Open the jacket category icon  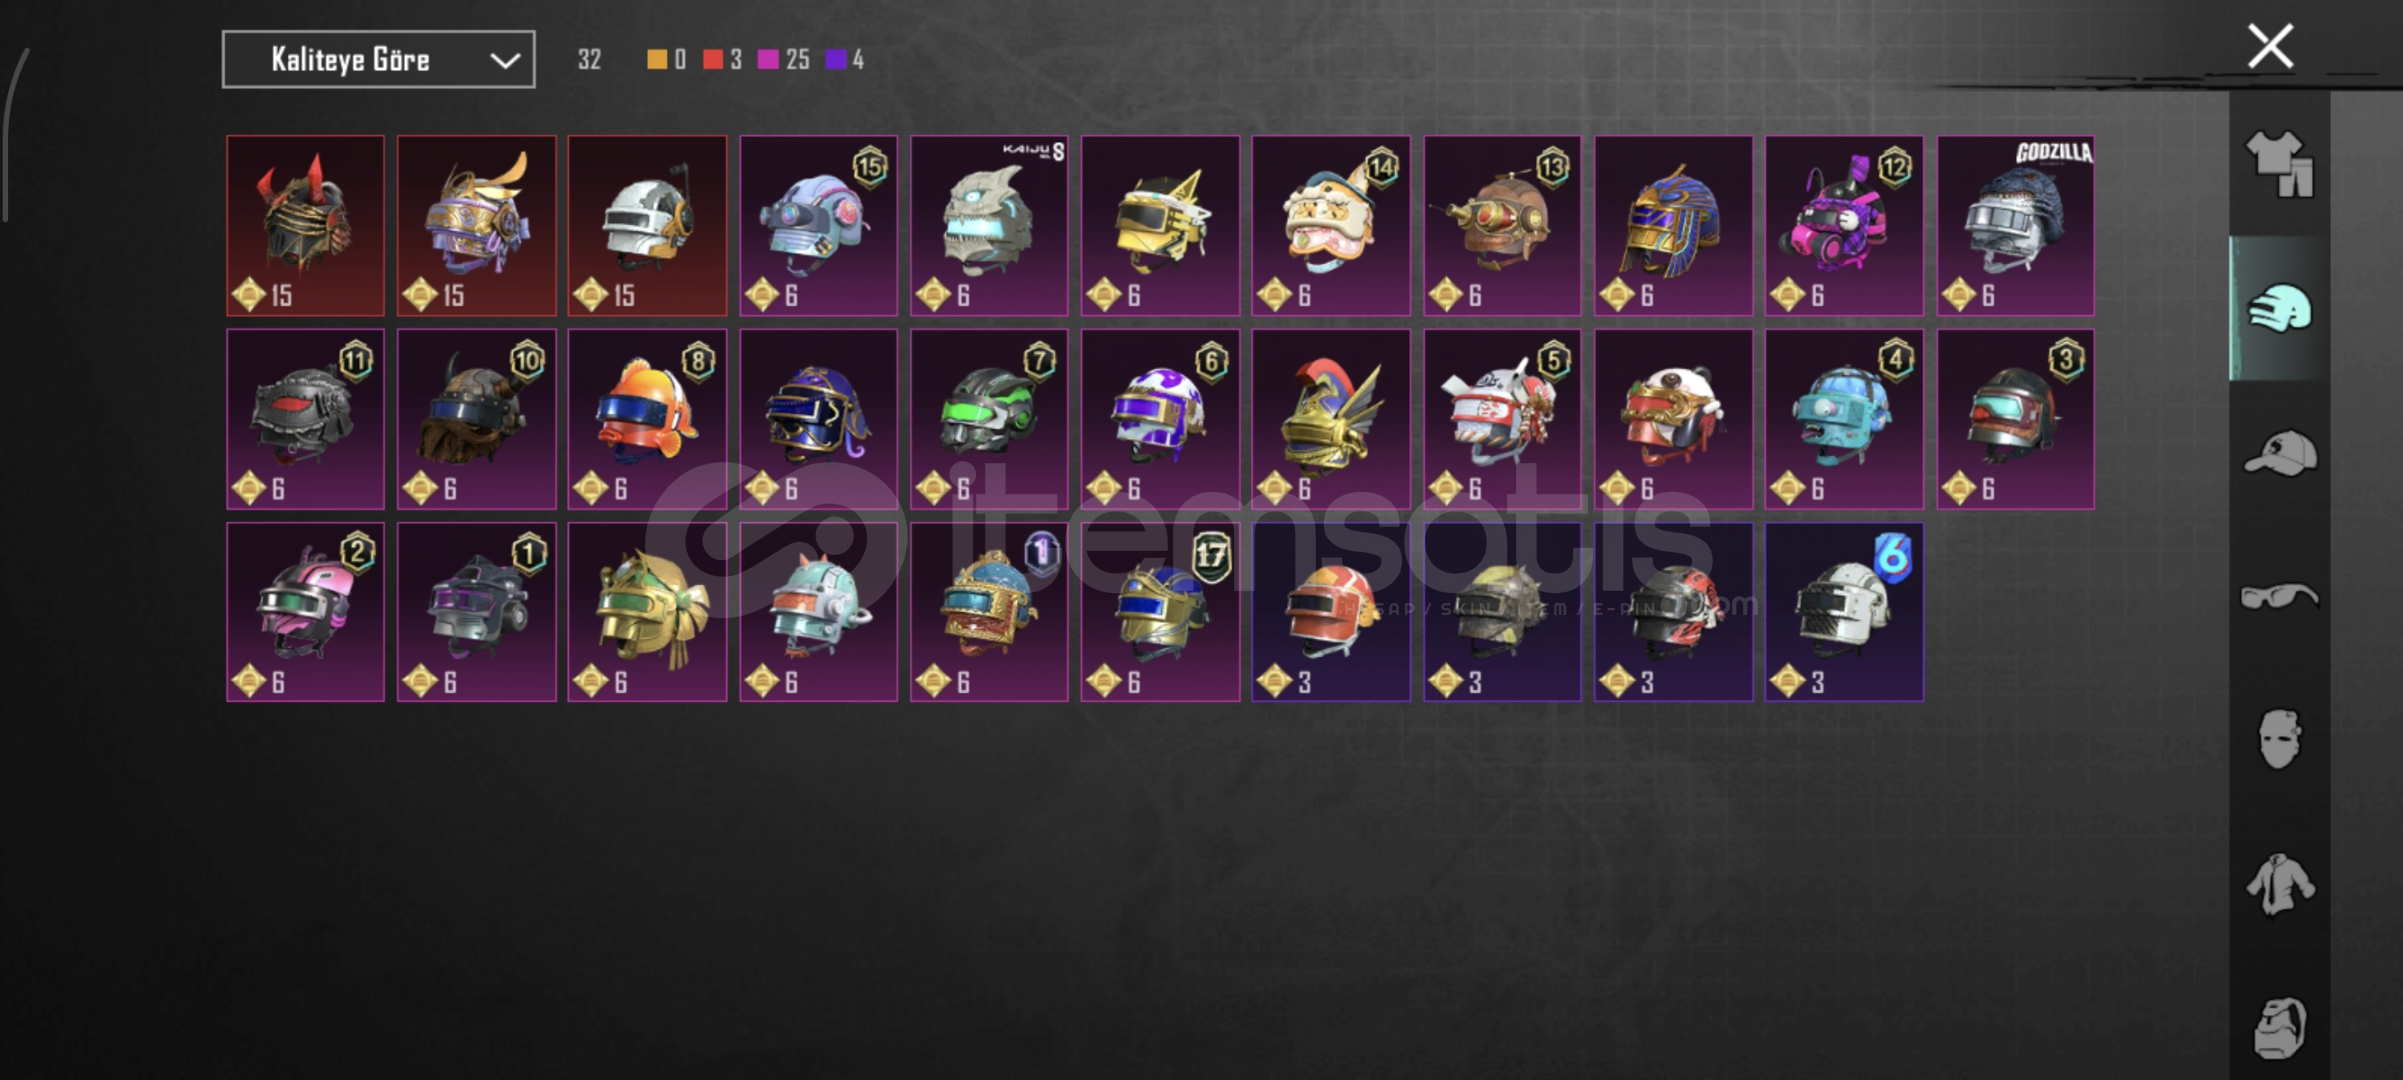tap(2279, 883)
